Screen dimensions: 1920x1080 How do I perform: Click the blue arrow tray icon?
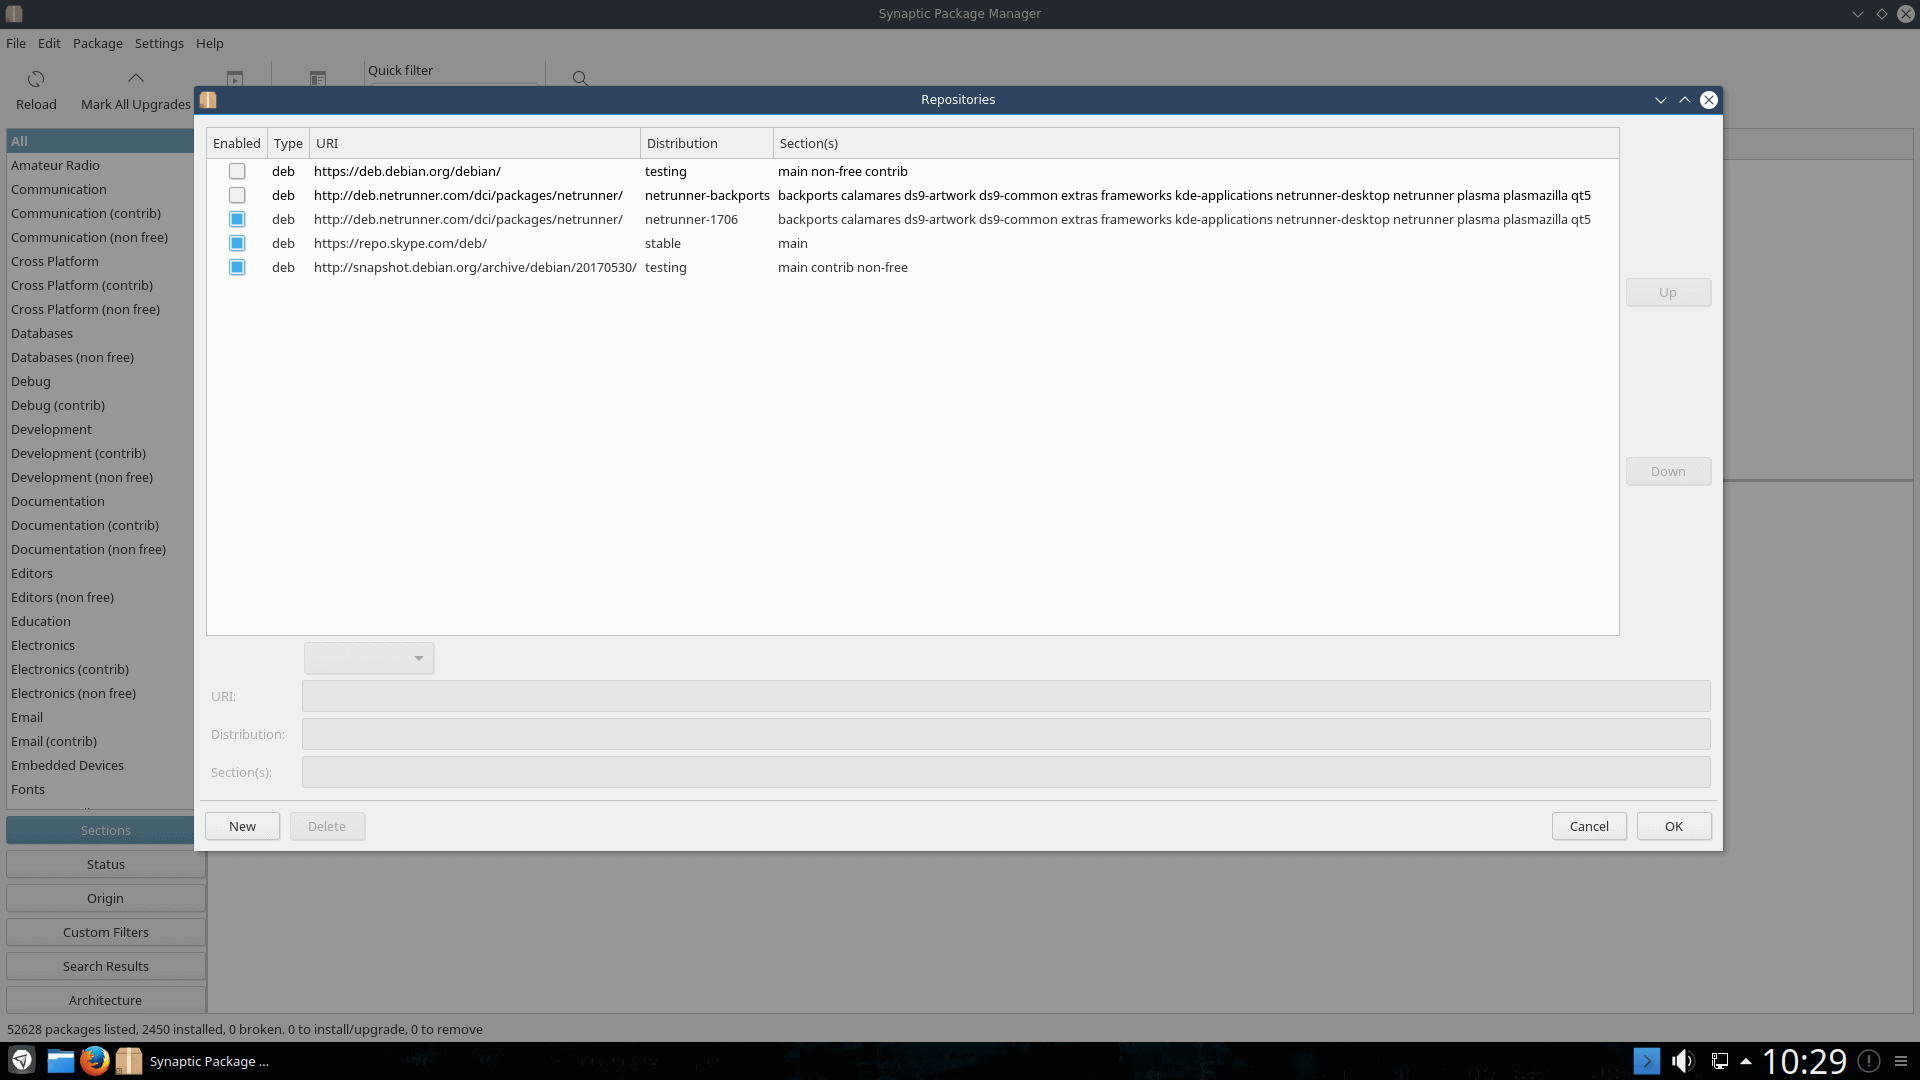tap(1647, 1061)
